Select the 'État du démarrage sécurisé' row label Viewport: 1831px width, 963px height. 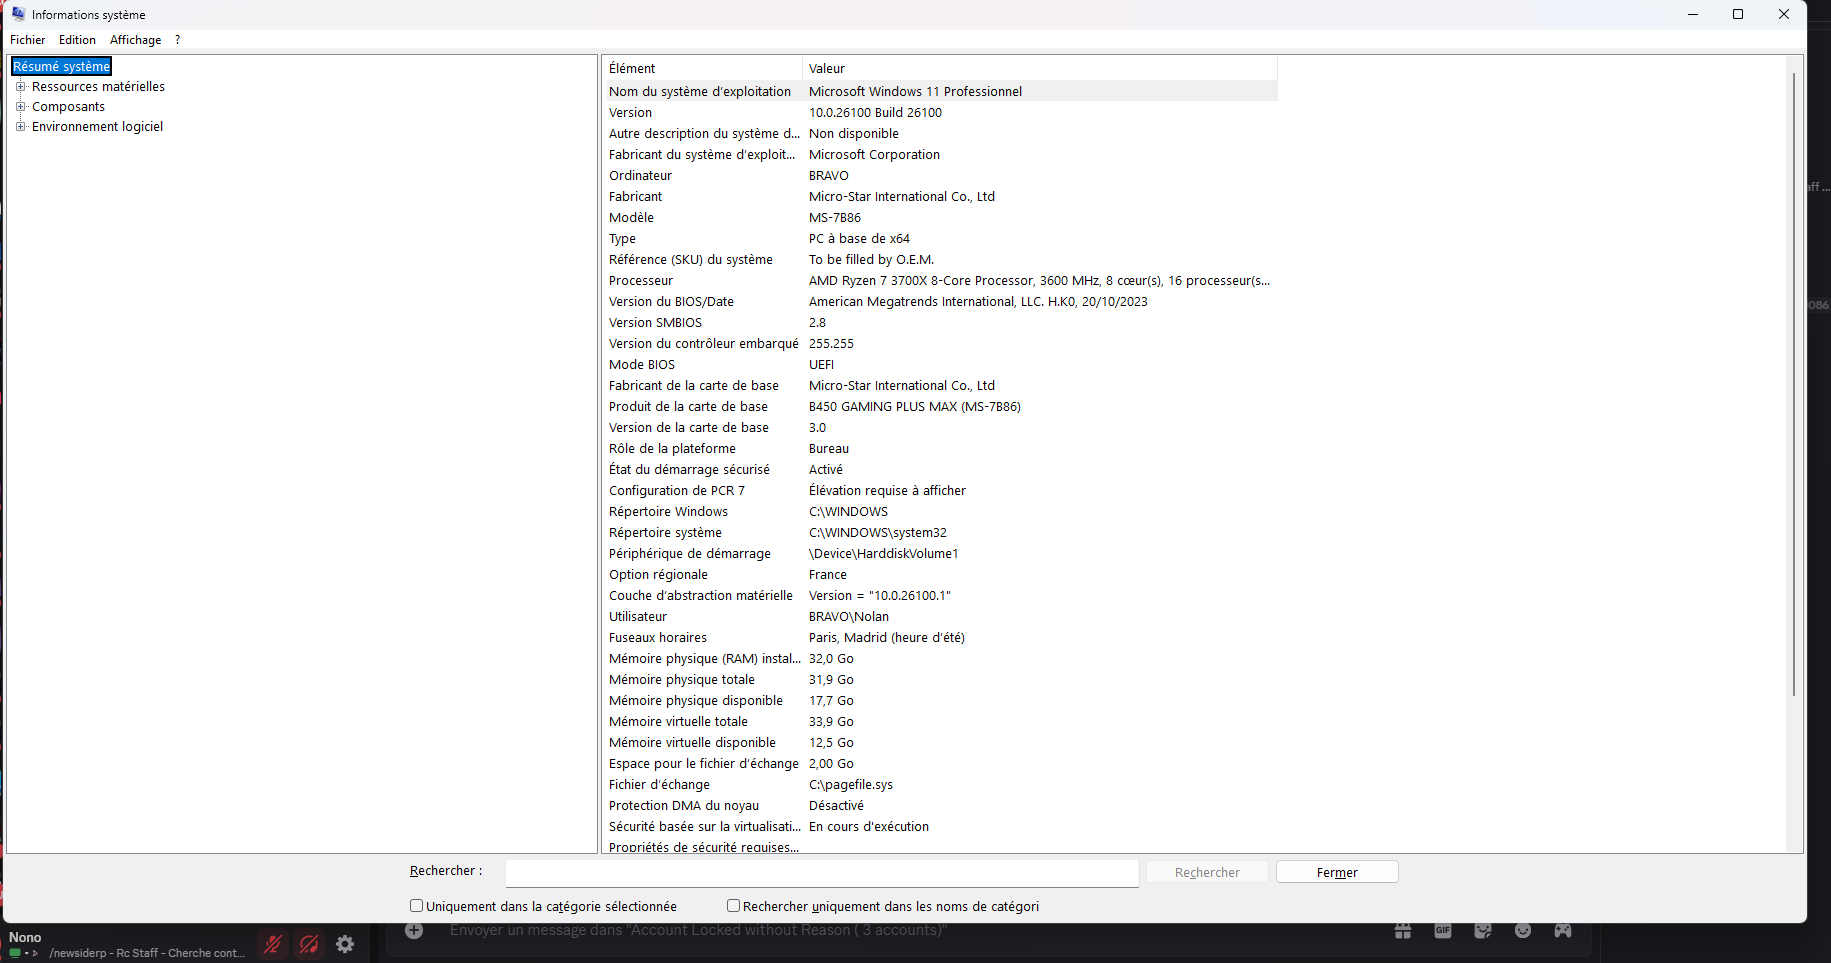689,469
